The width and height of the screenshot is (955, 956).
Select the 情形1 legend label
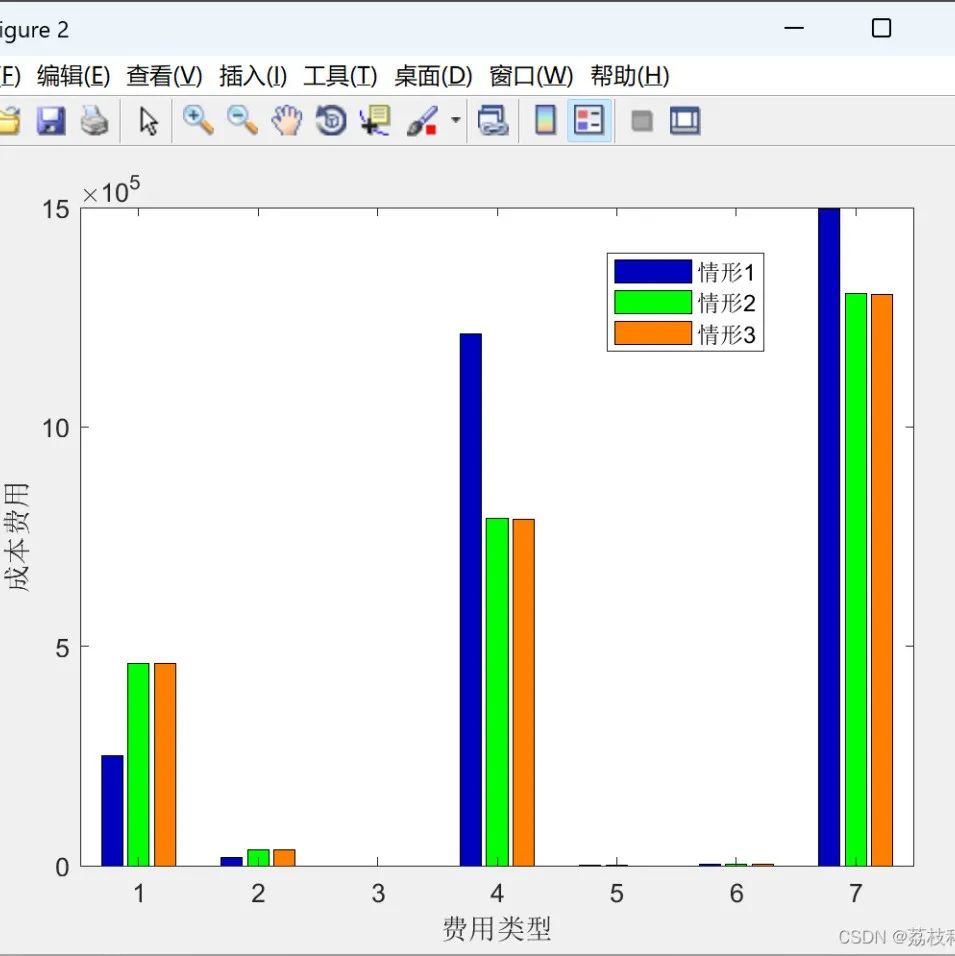pyautogui.click(x=726, y=272)
